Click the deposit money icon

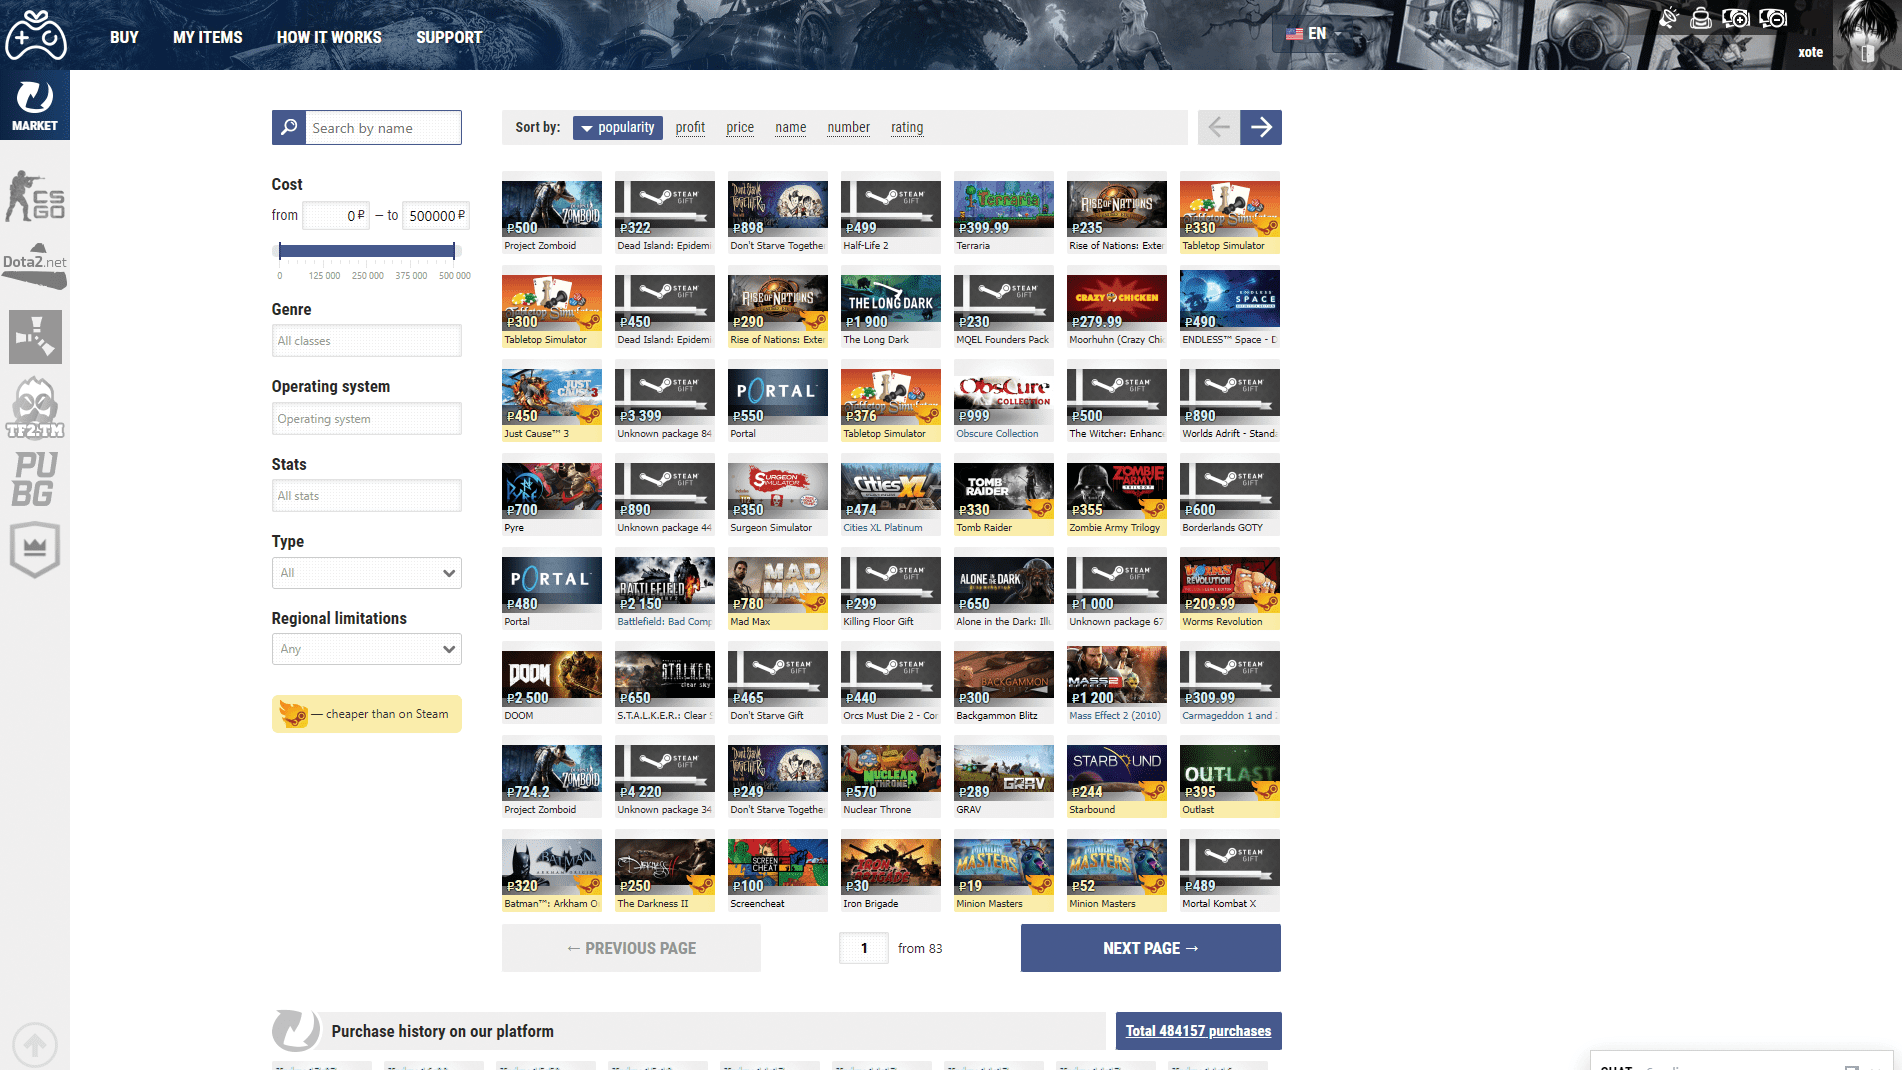[x=1736, y=17]
